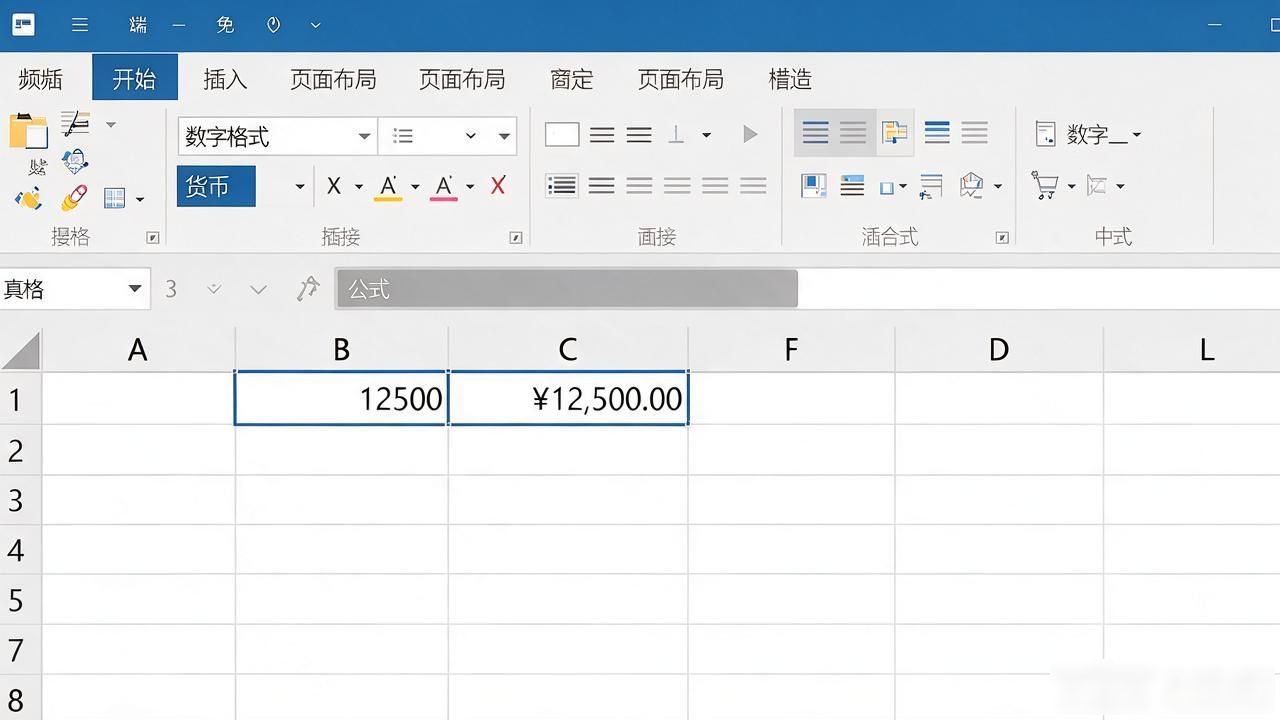Switch to the 频瓶 tab
Screen dimensions: 1280x720
(x=41, y=79)
